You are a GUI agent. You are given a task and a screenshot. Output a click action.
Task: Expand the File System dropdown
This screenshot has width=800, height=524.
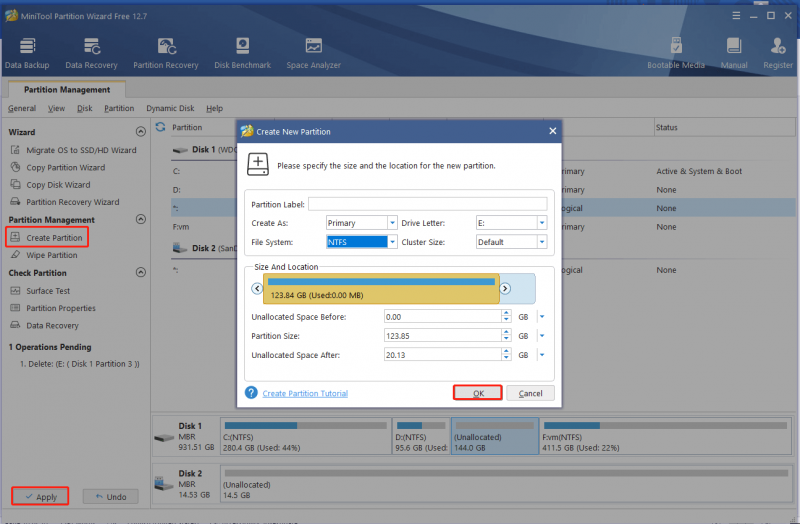tap(392, 242)
